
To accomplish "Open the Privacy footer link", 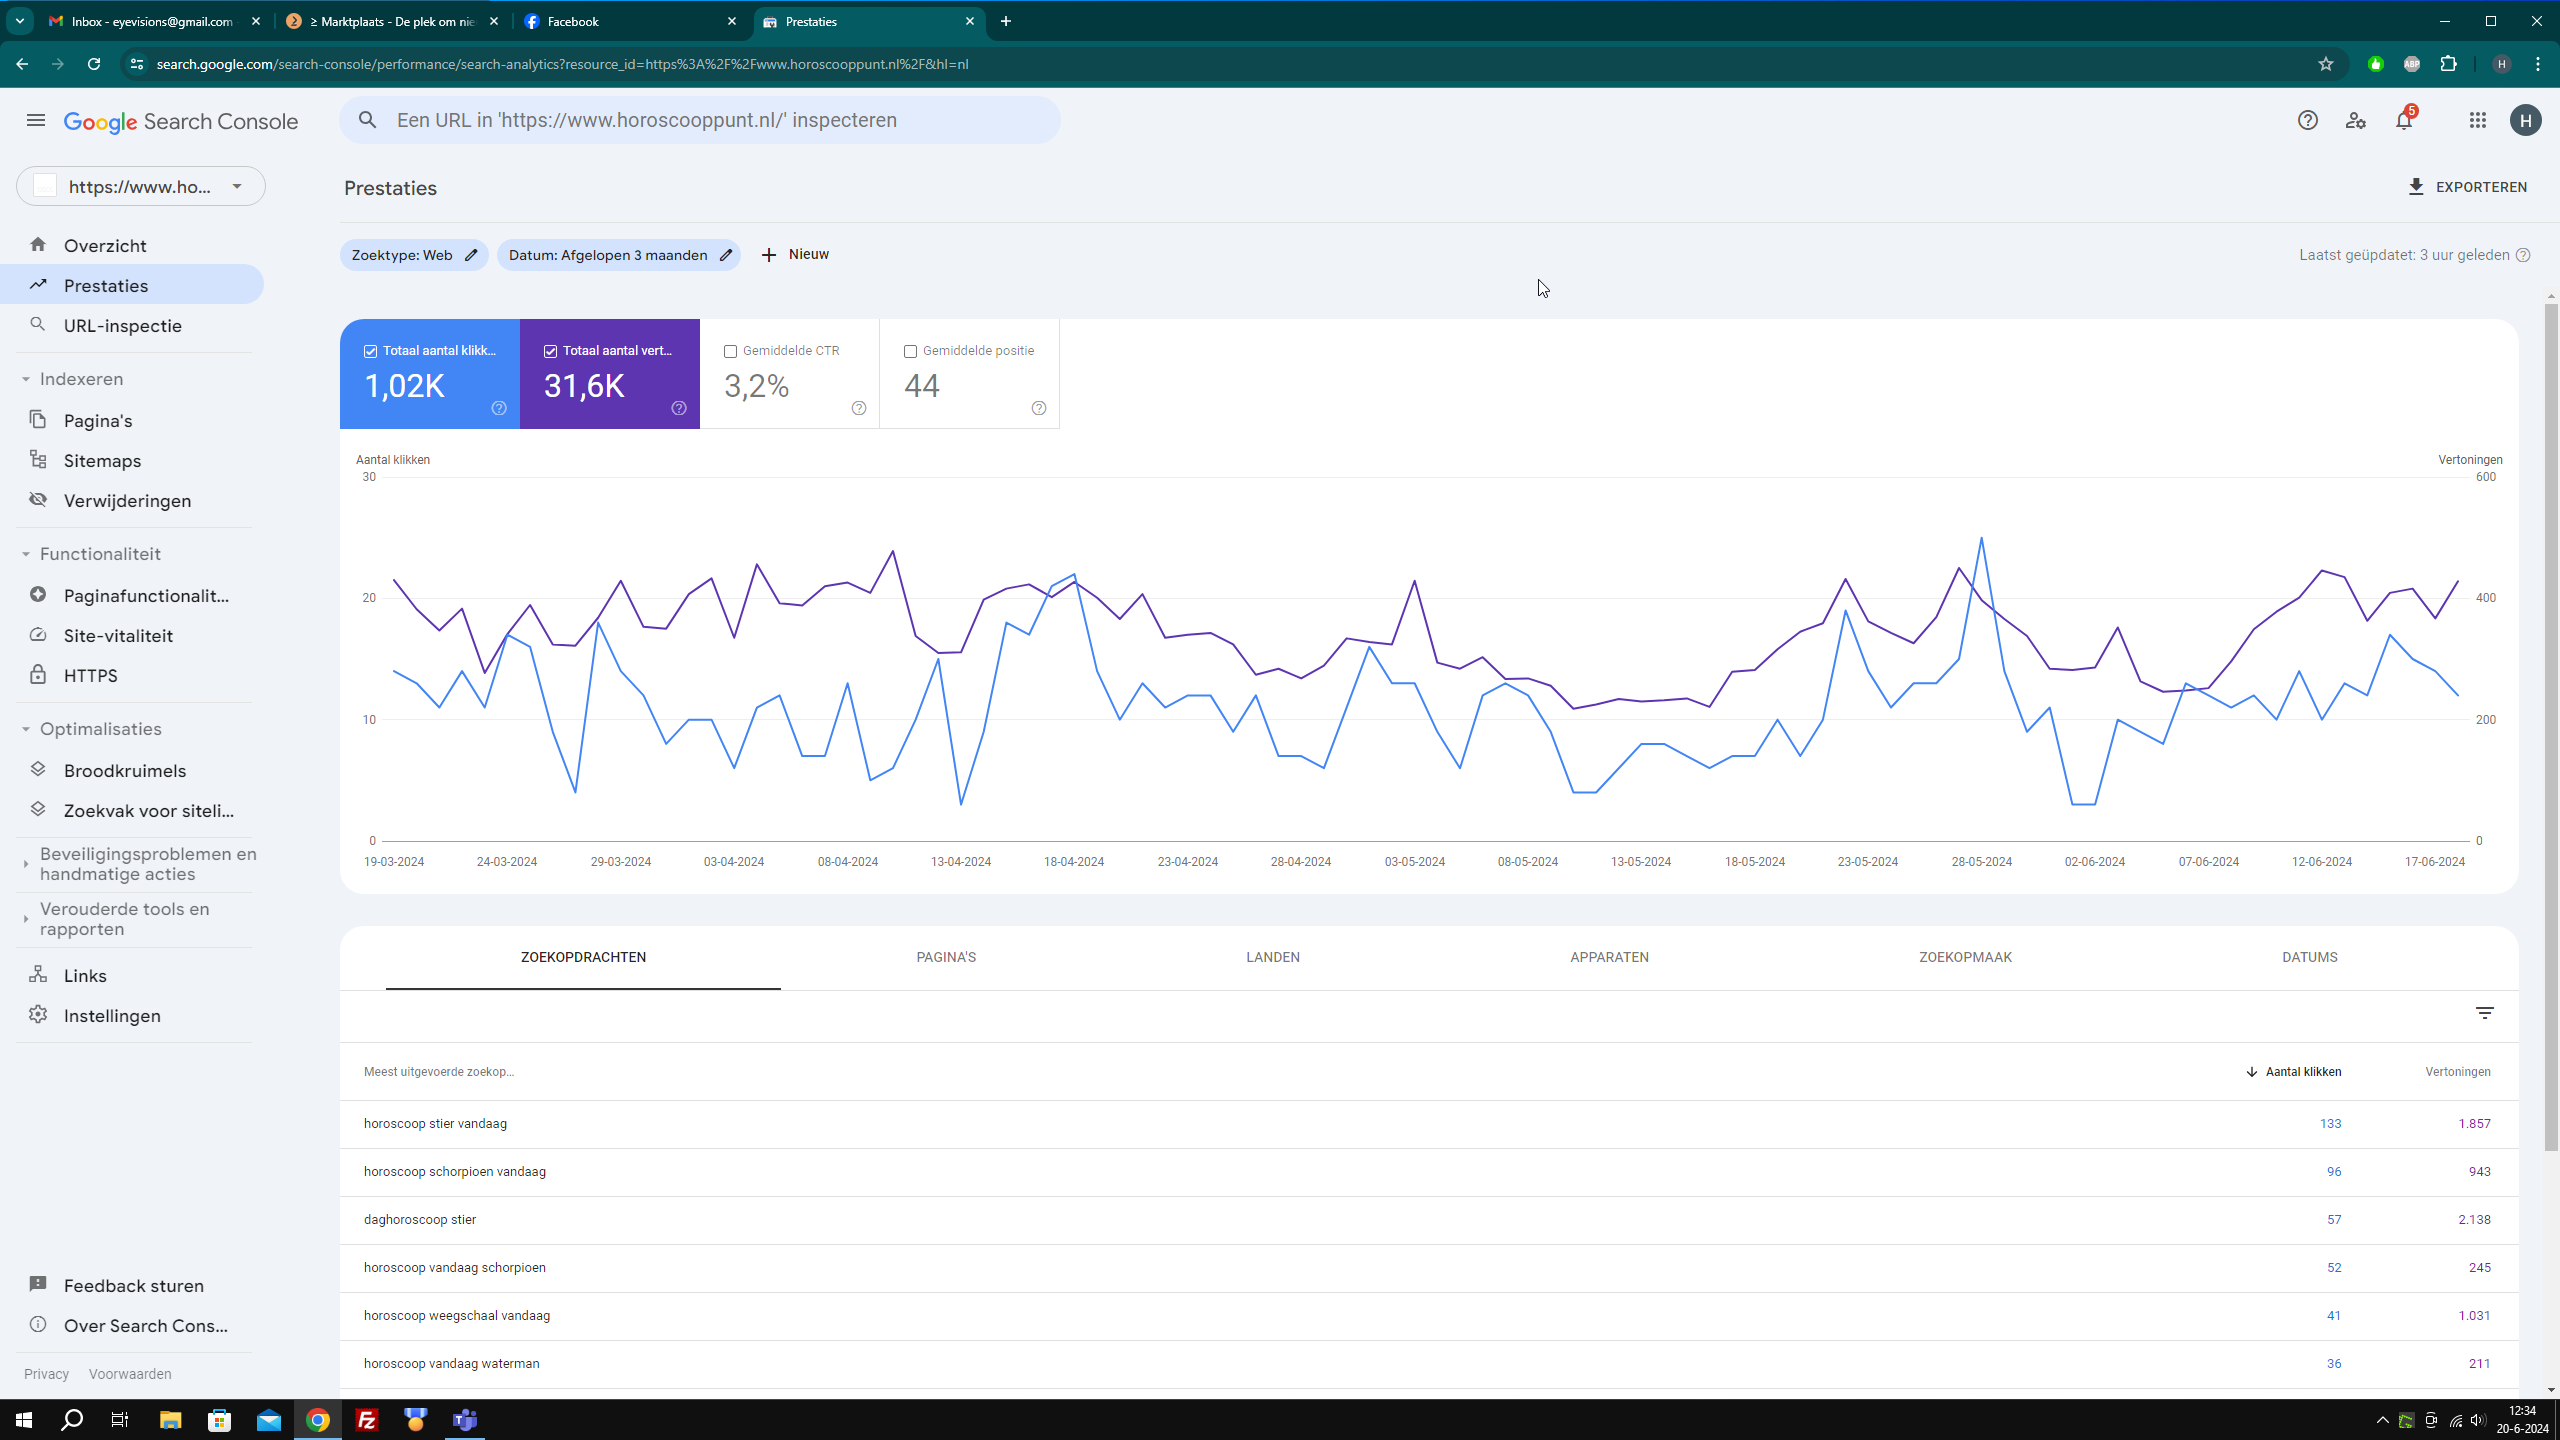I will (x=46, y=1374).
